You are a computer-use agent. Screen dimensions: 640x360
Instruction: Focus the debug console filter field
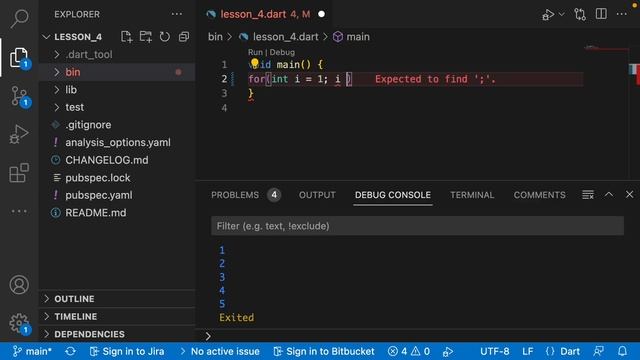pos(417,226)
